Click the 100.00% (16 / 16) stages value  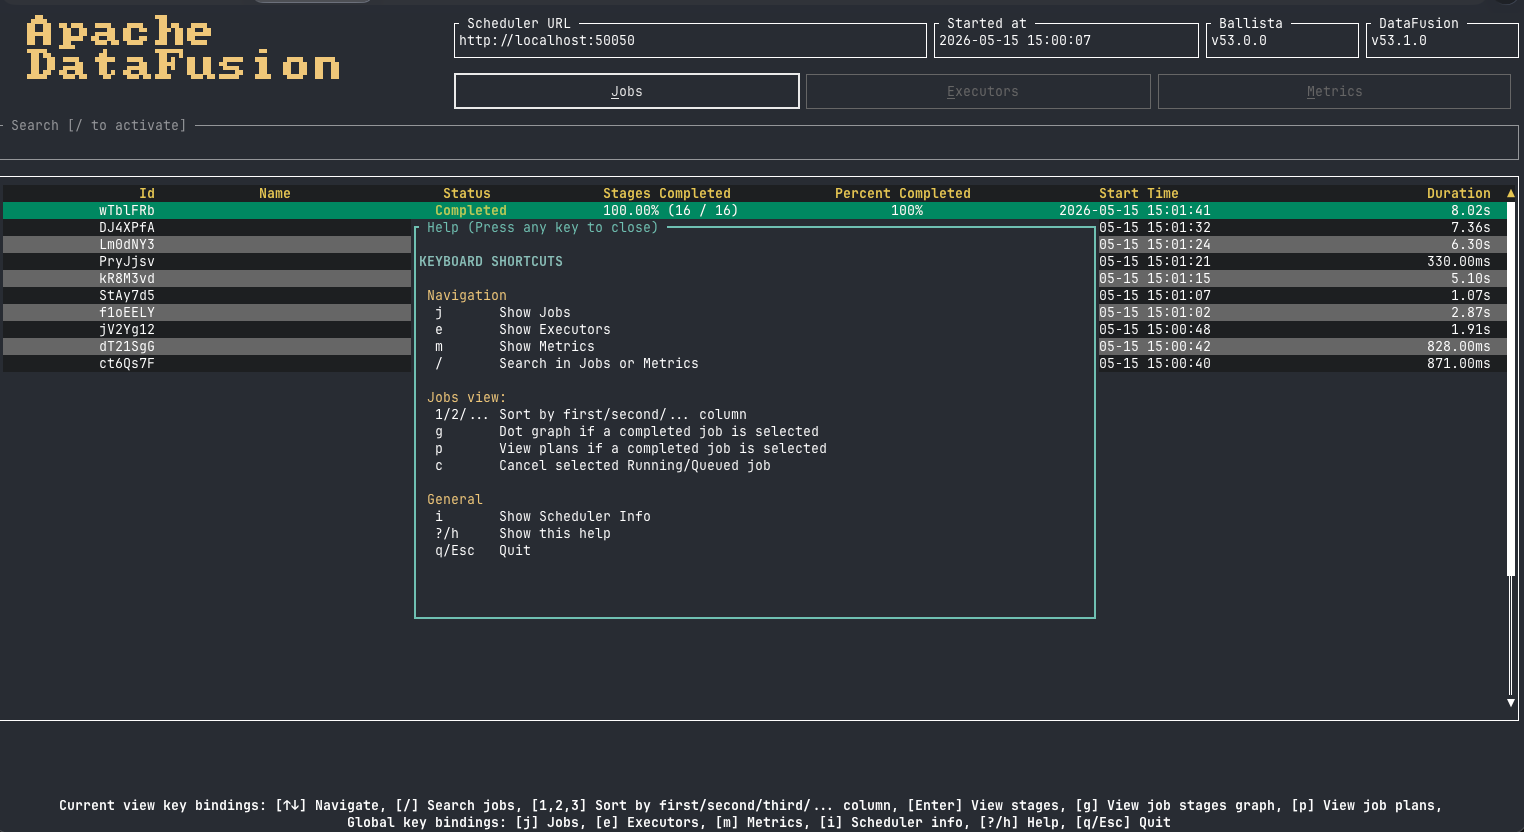point(671,210)
